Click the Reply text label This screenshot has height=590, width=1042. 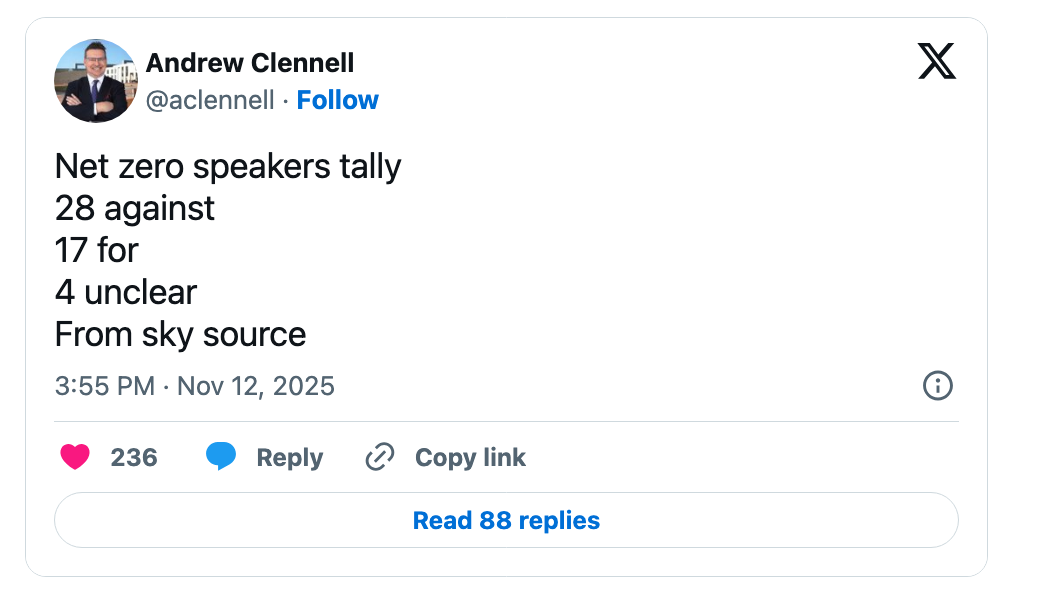coord(289,457)
